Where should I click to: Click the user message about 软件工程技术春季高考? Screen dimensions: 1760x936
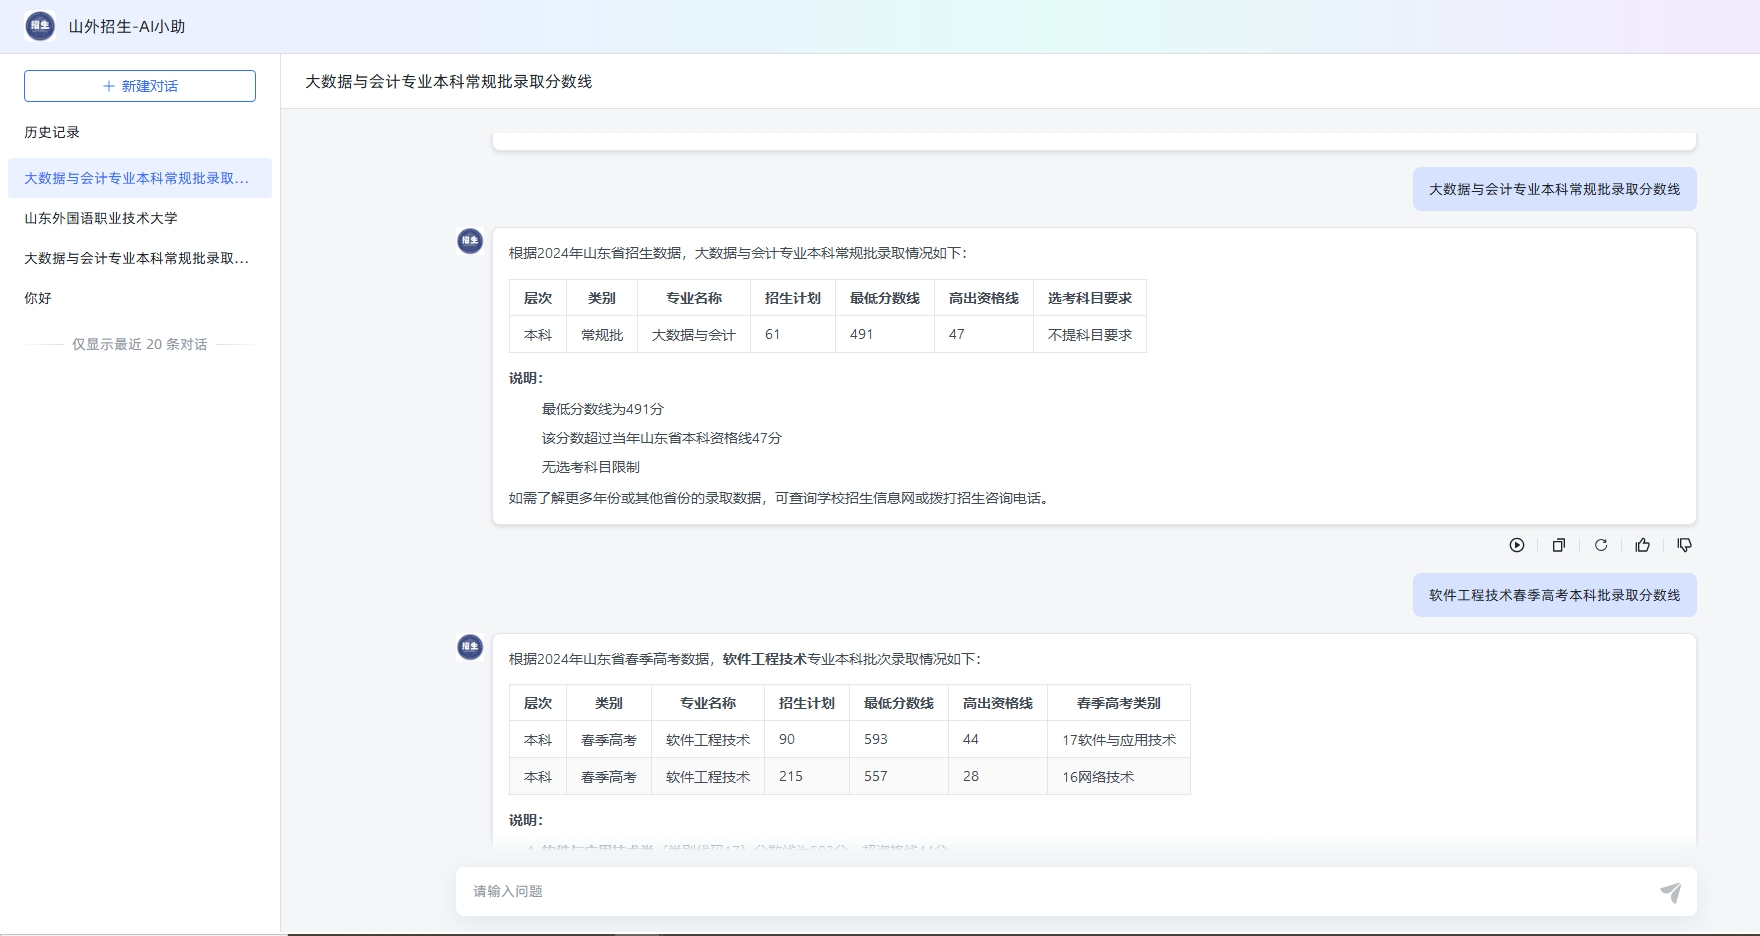[x=1555, y=595]
